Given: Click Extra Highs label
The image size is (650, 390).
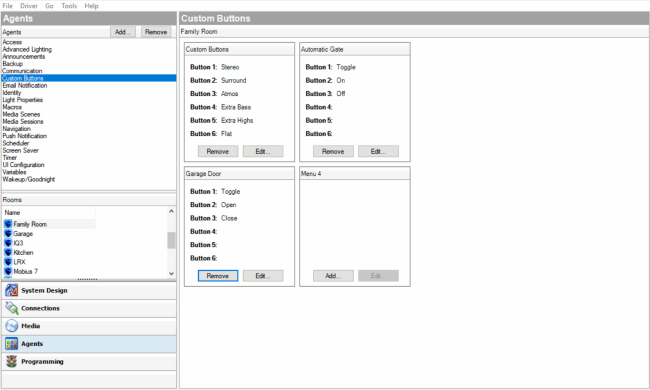Looking at the screenshot, I should click(x=237, y=120).
